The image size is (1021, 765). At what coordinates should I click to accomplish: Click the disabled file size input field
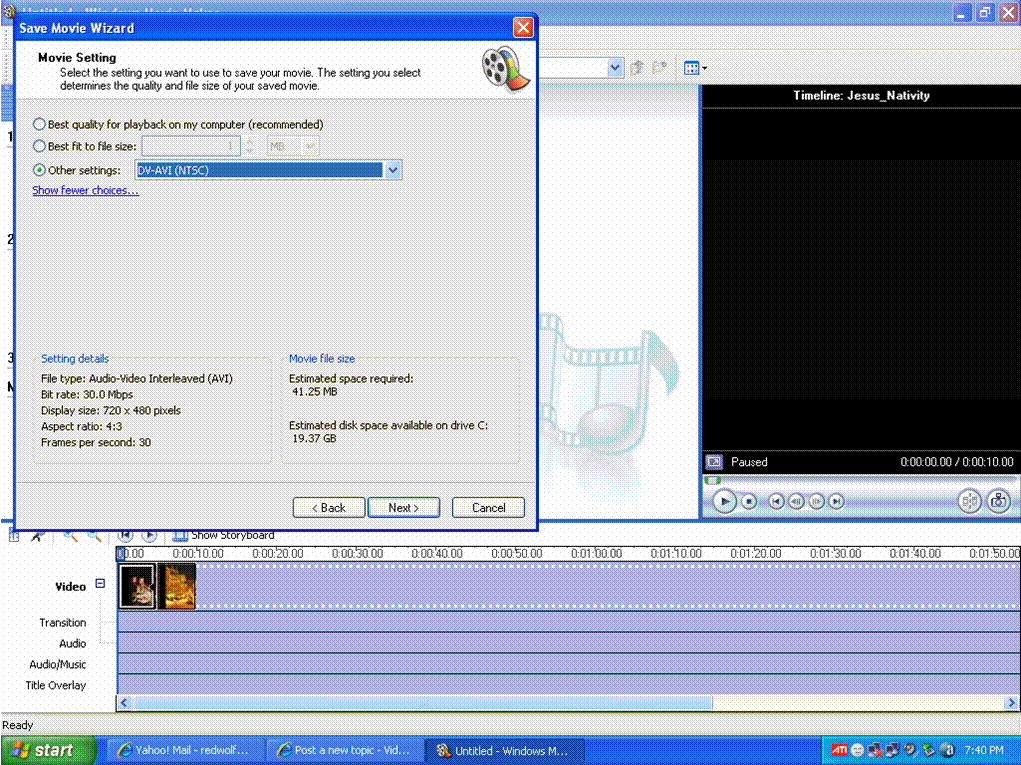pos(191,146)
